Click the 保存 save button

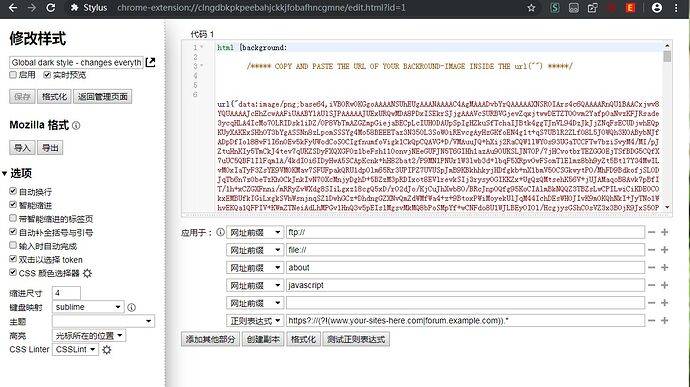(22, 96)
